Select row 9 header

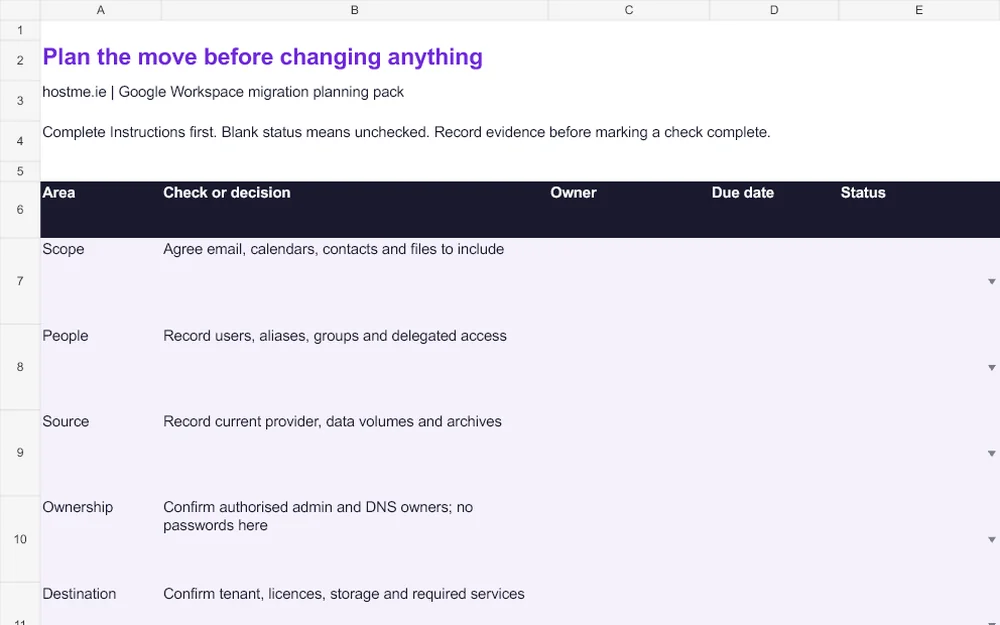20,453
